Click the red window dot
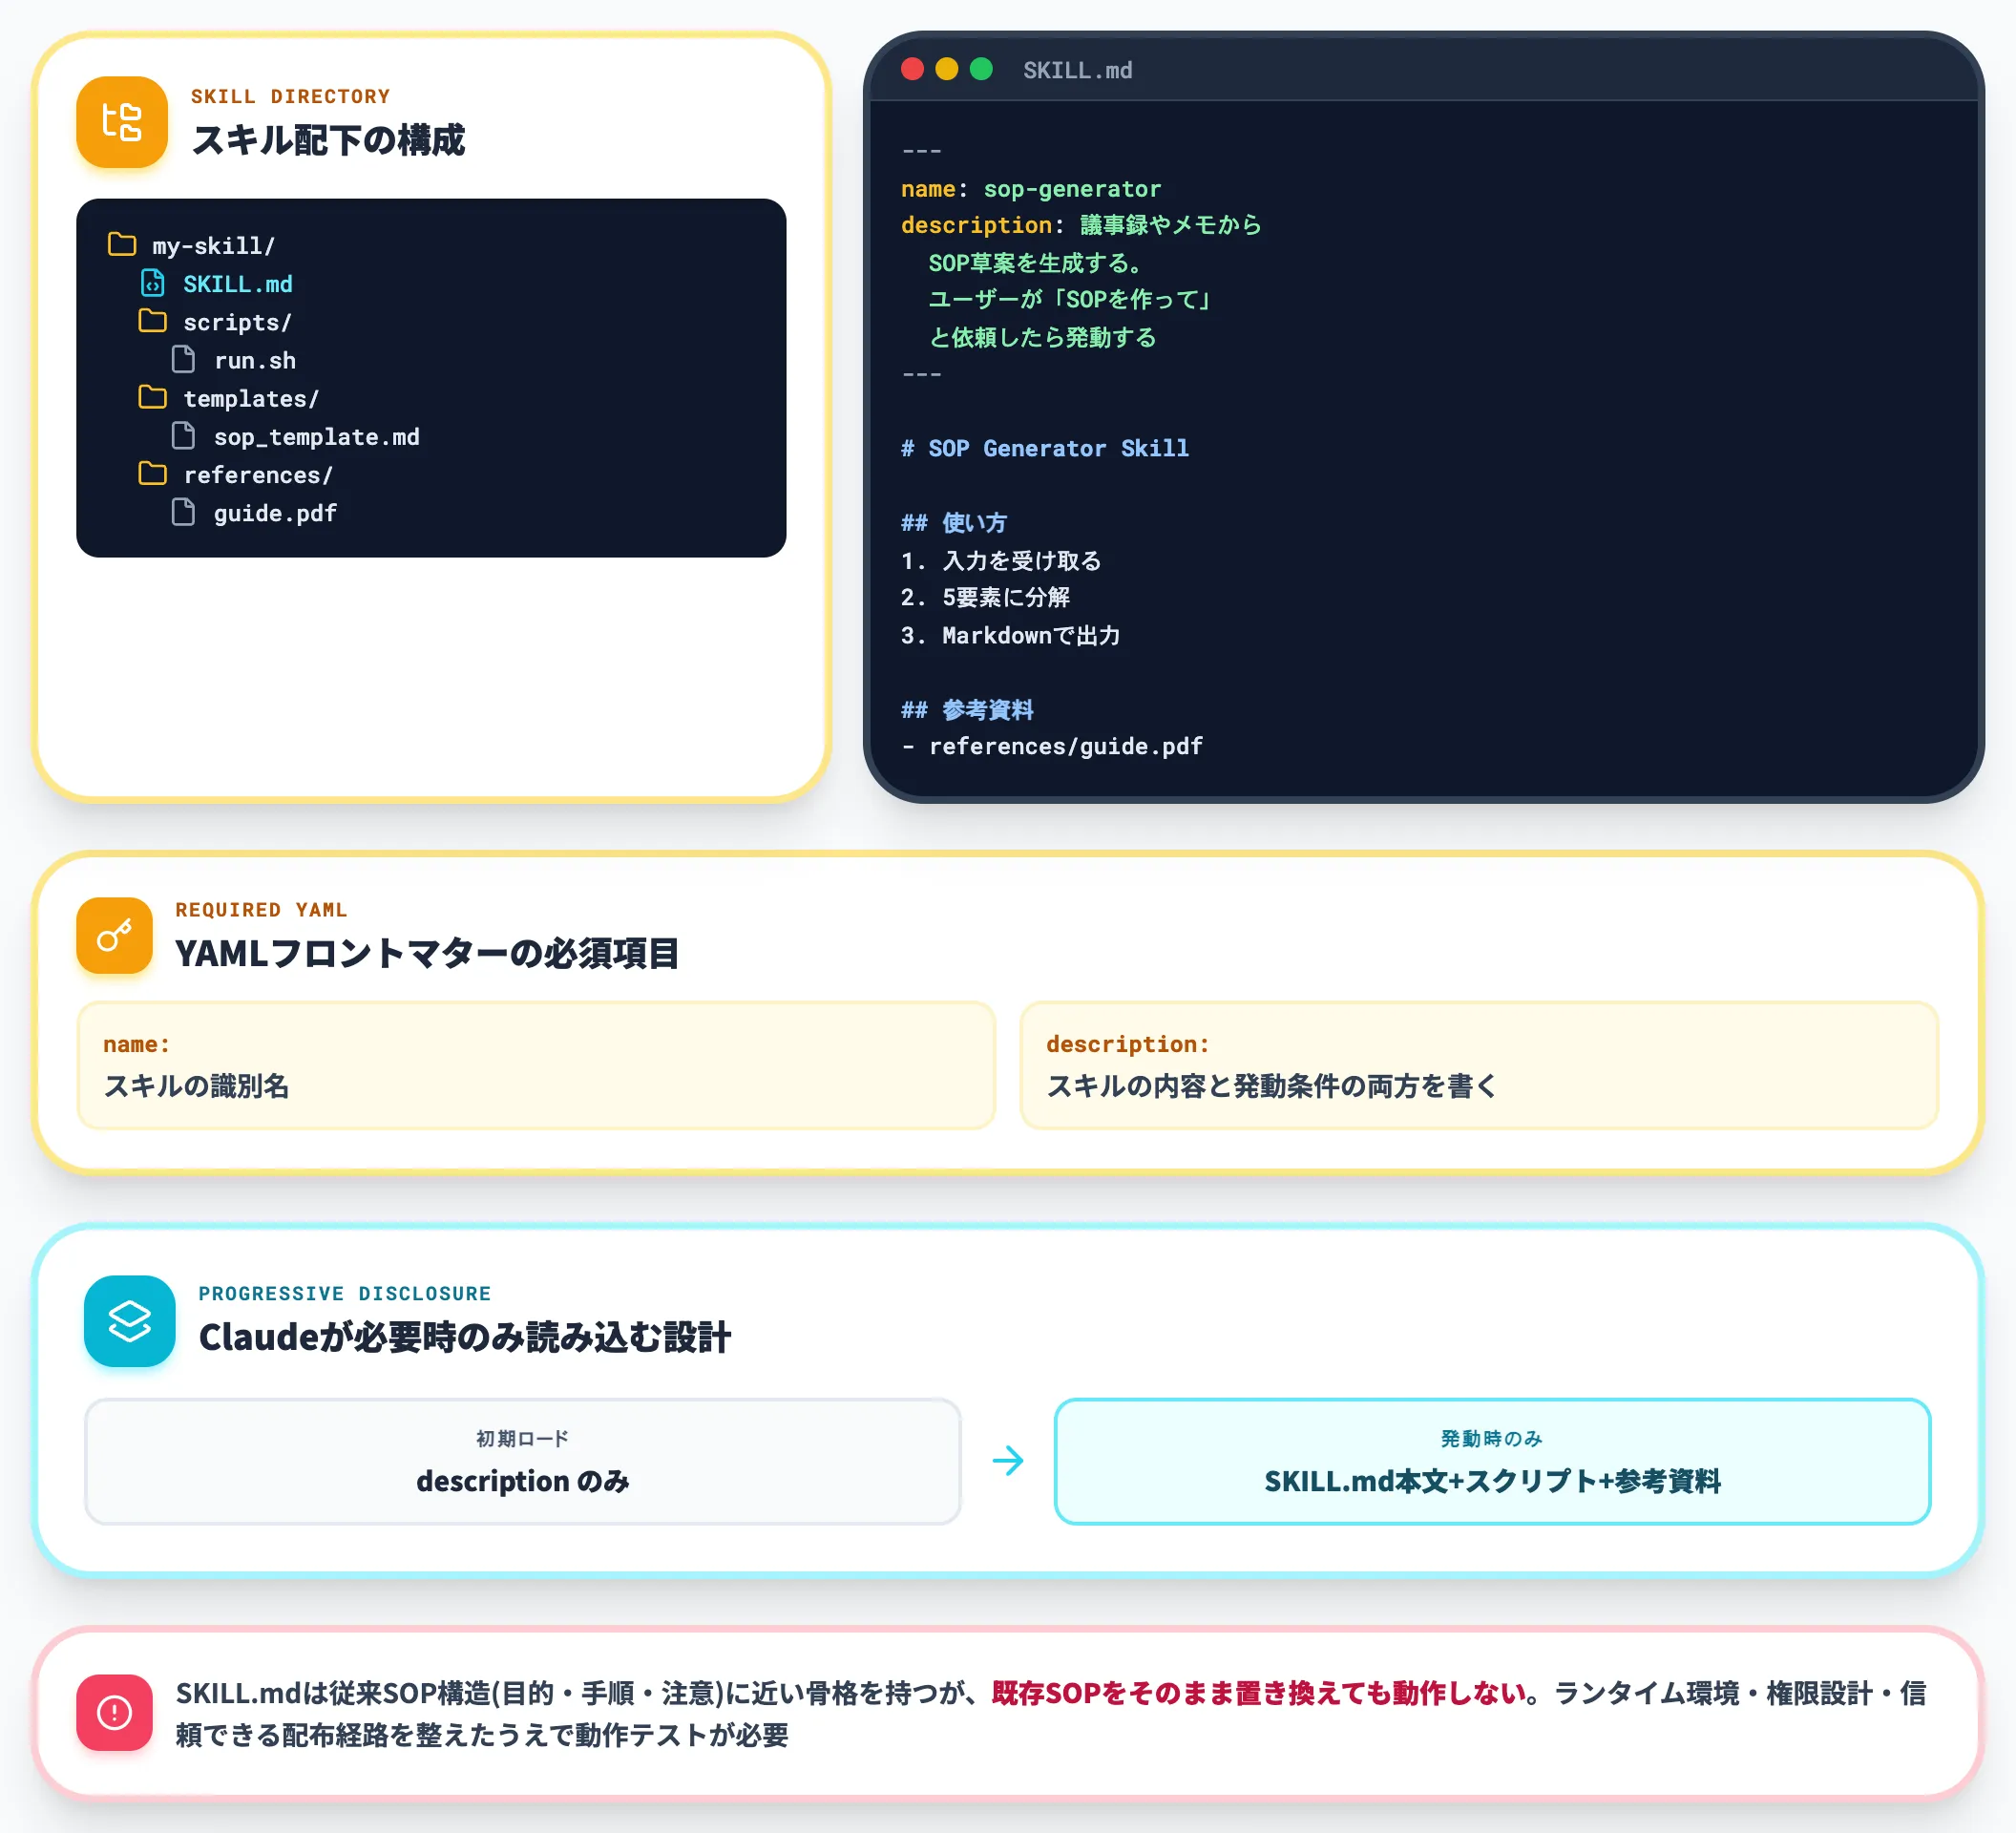Screen dimensions: 2016x1833 (x=912, y=68)
